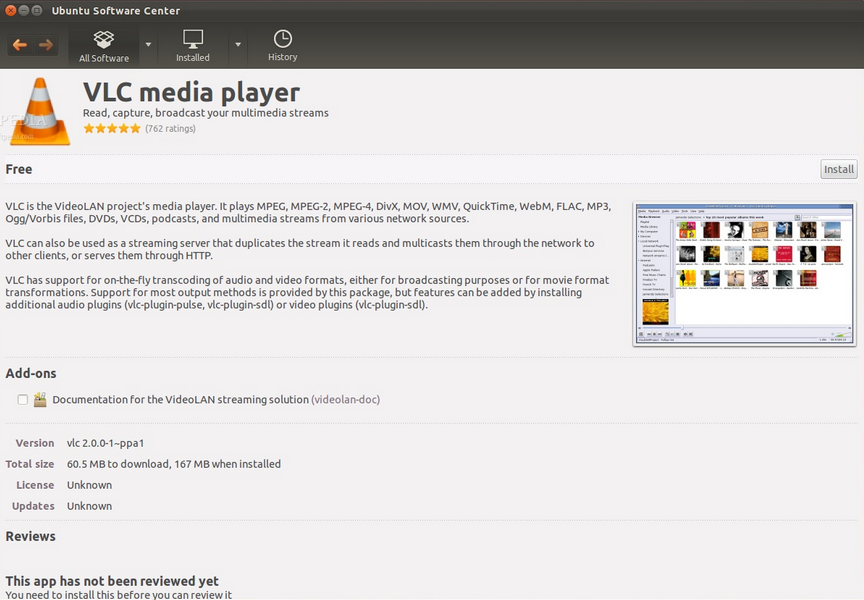The width and height of the screenshot is (864, 600).
Task: Click the tagline 'Read, capture, broadcast your multimedia streams'
Action: tap(206, 113)
